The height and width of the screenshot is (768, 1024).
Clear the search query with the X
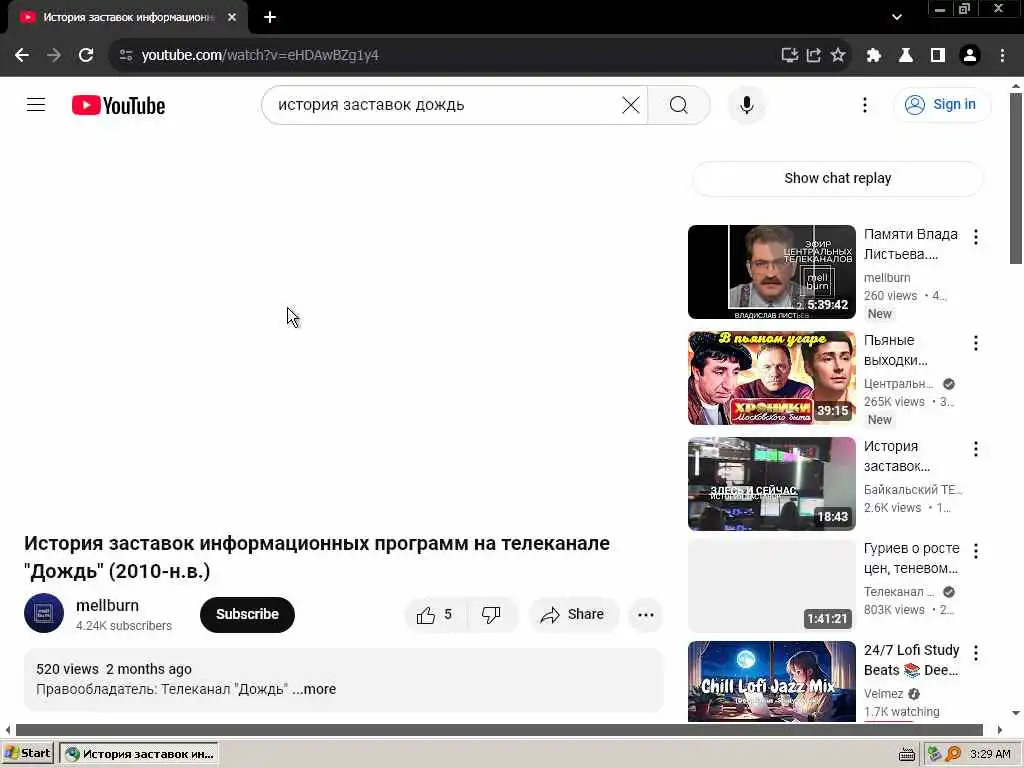click(x=631, y=104)
